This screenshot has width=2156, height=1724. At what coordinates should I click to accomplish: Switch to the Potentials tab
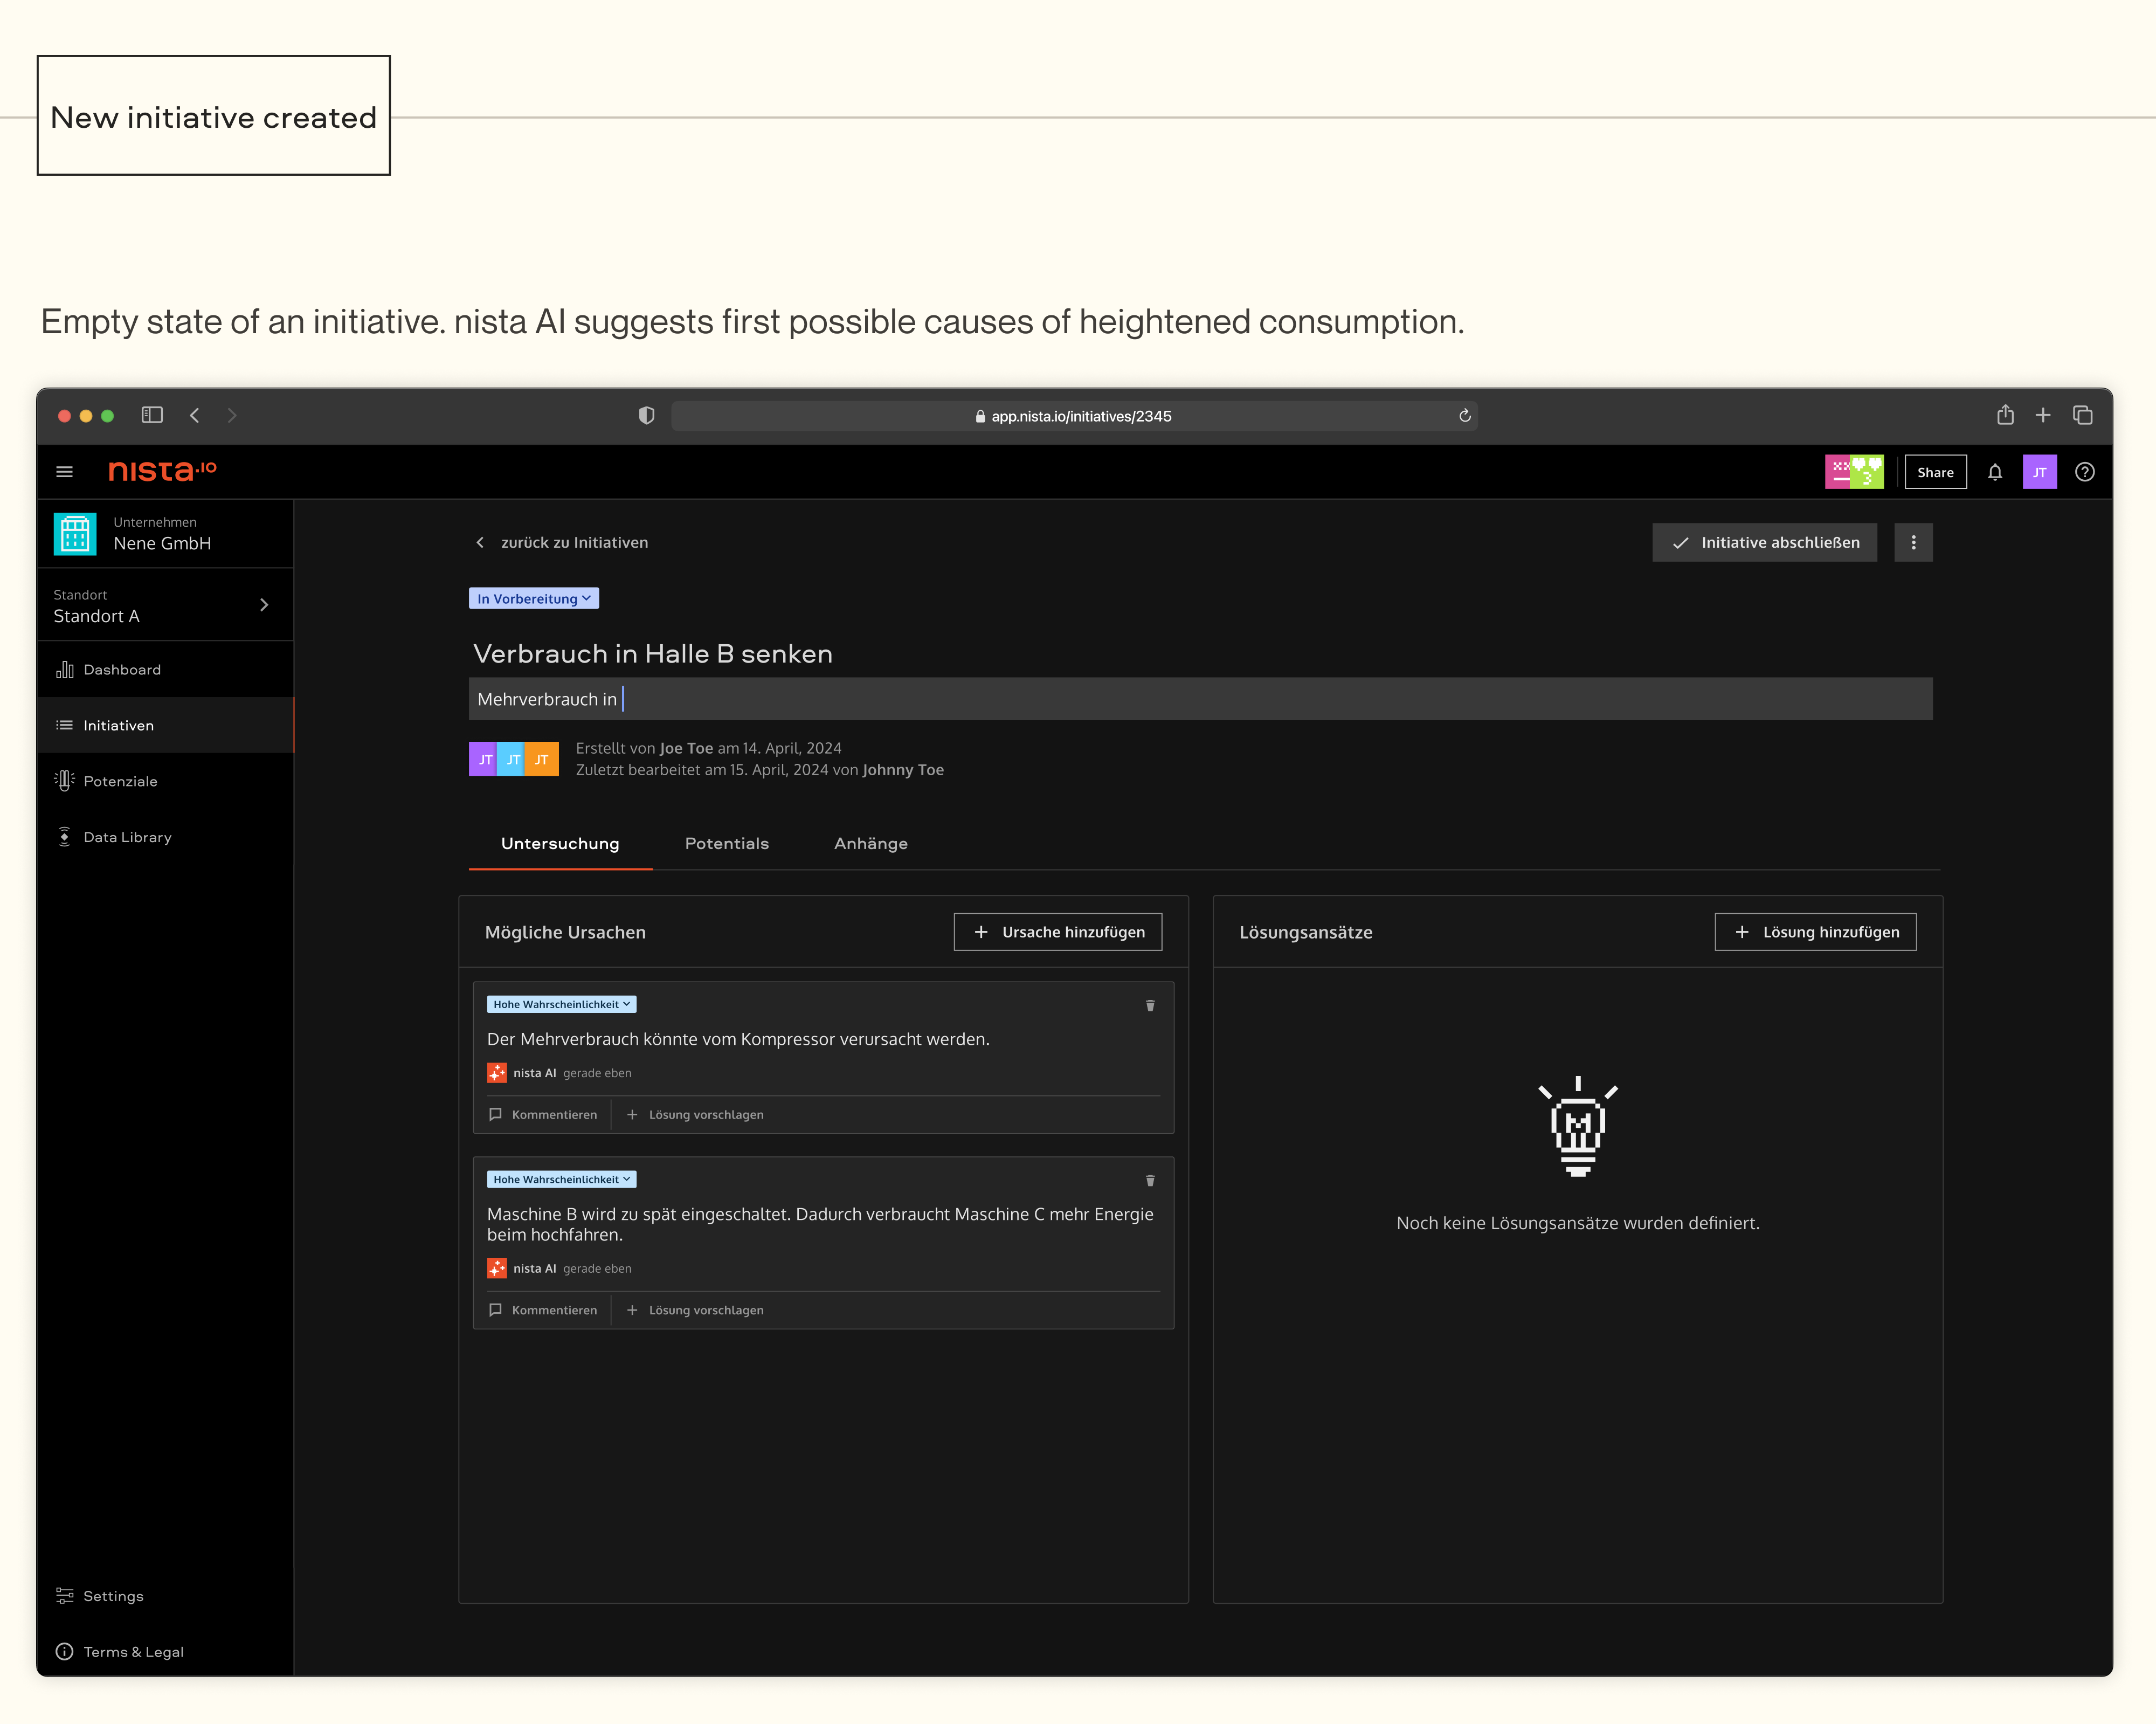coord(726,843)
